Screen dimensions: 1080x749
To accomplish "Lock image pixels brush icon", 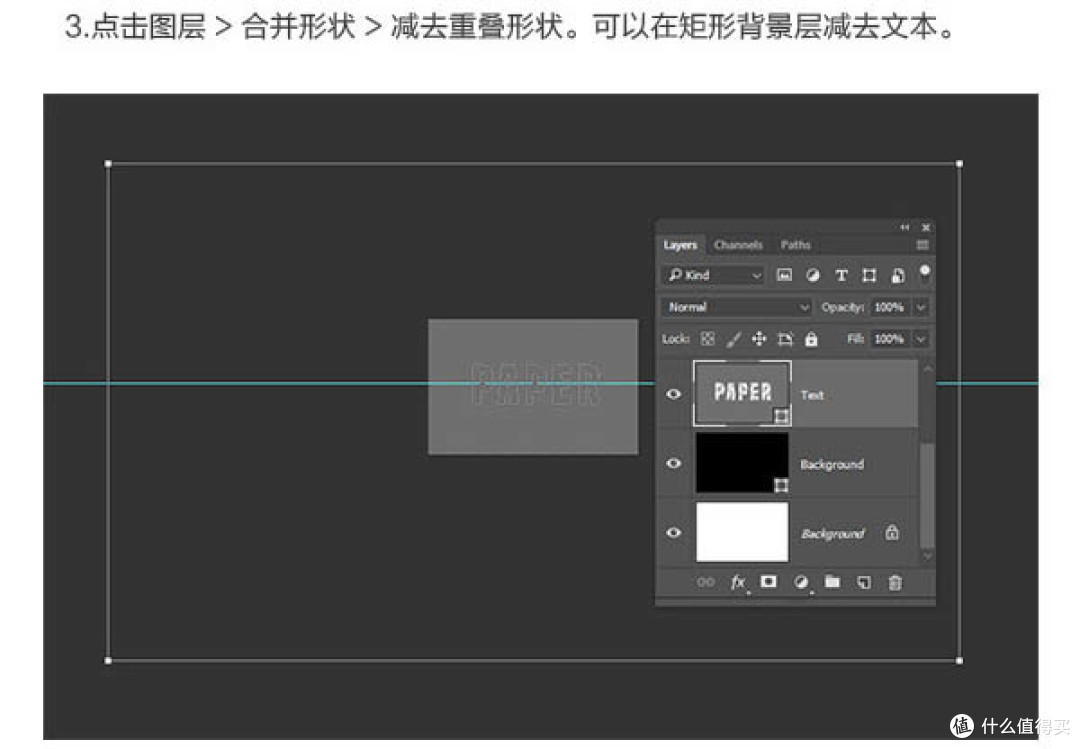I will click(x=734, y=338).
